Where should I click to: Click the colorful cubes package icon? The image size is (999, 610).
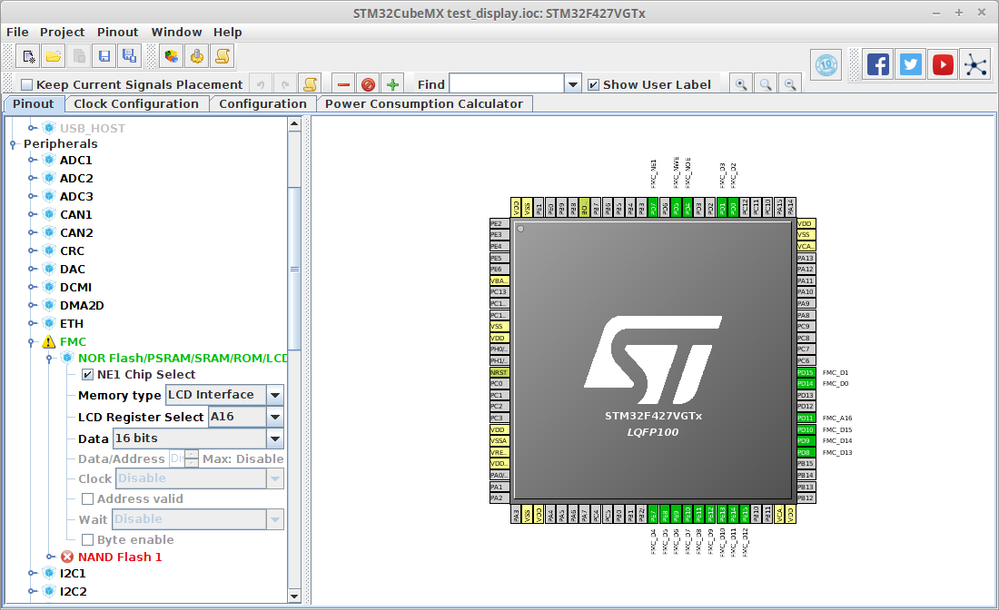[x=171, y=57]
